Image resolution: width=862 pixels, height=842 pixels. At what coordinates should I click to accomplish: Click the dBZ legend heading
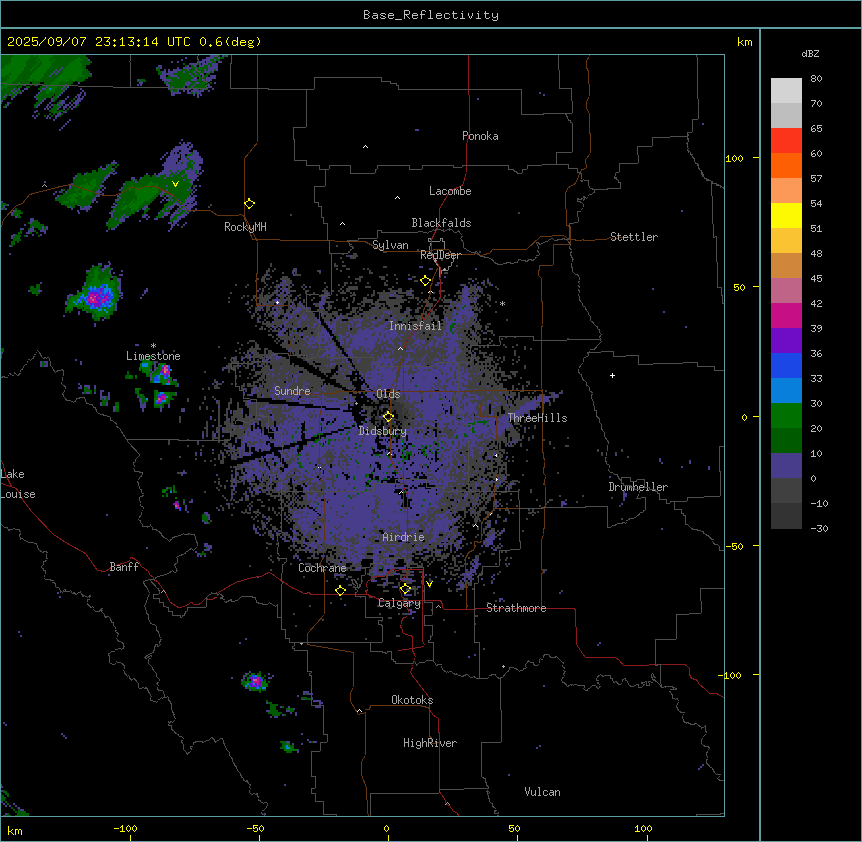810,53
